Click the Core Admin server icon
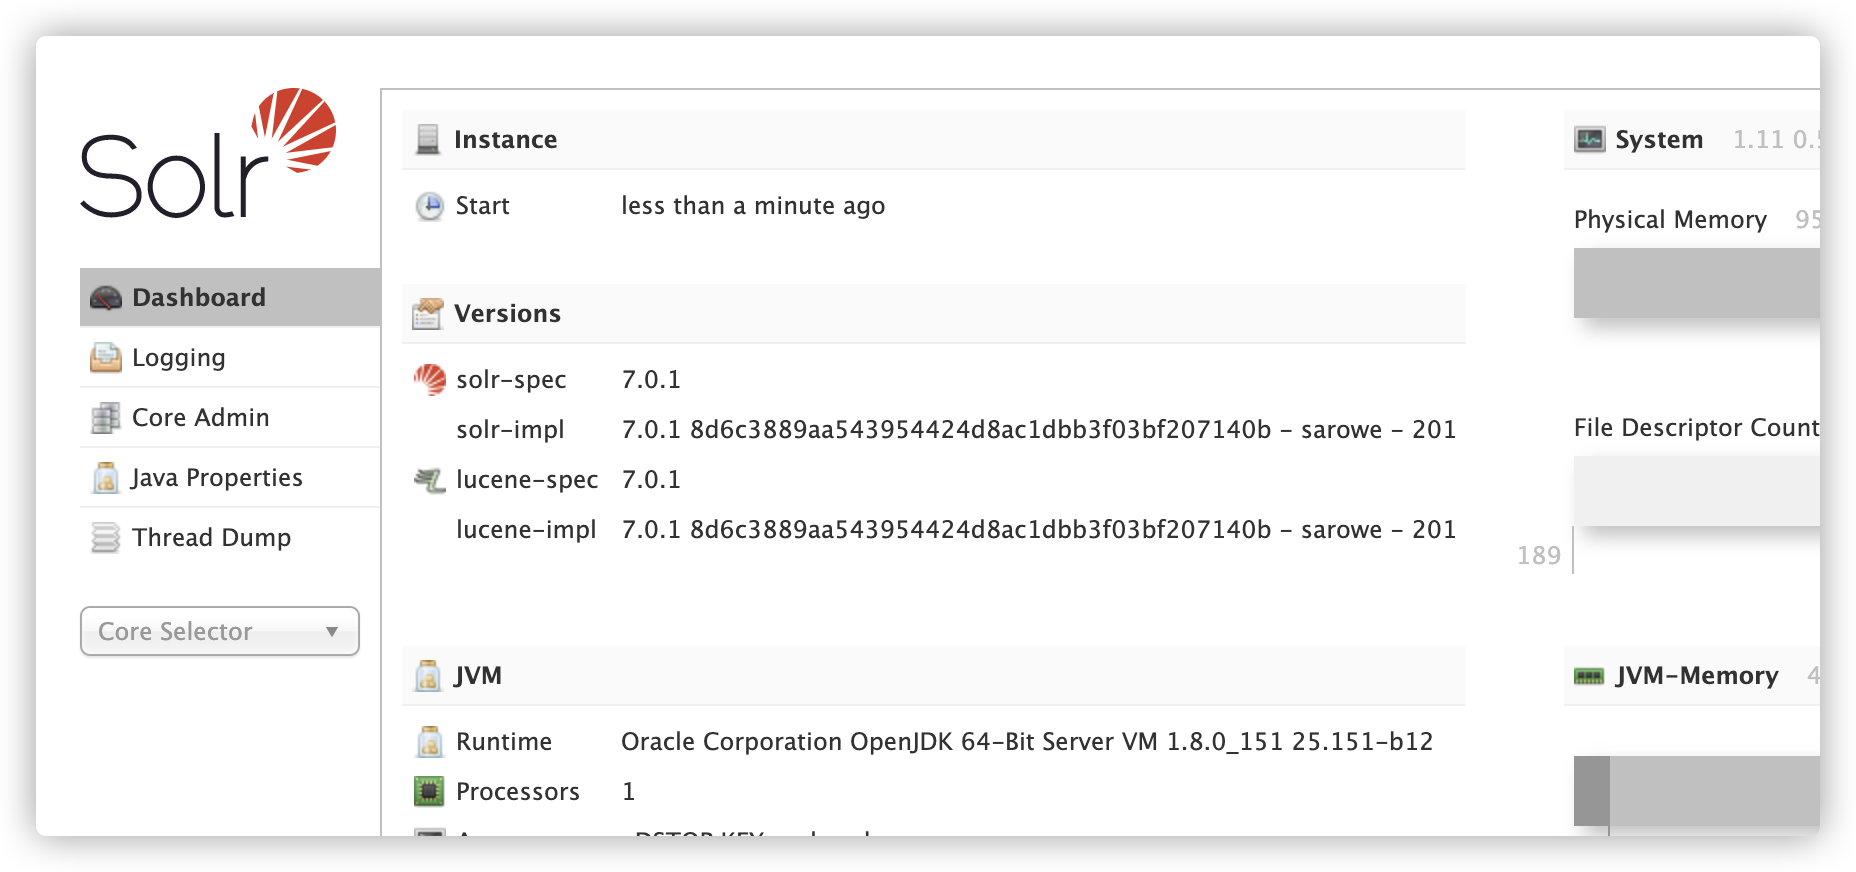 [106, 418]
